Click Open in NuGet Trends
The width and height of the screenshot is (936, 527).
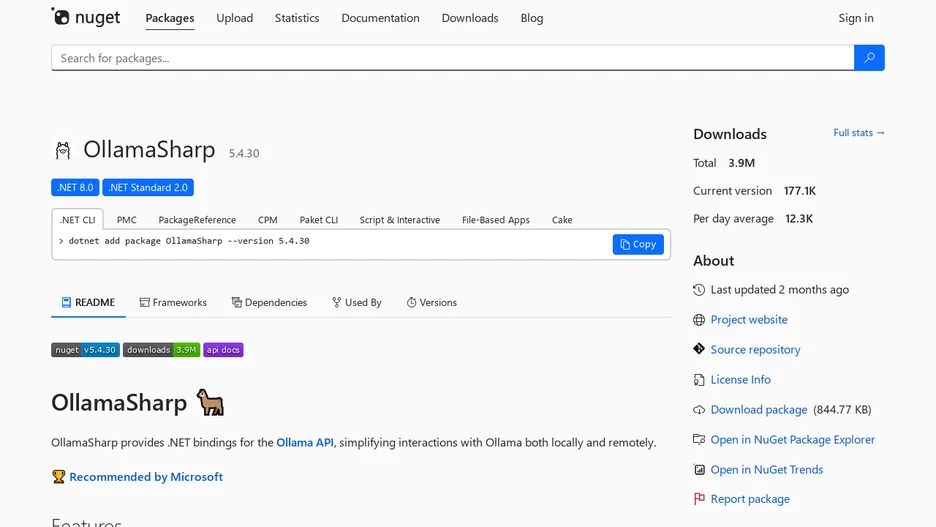(766, 470)
